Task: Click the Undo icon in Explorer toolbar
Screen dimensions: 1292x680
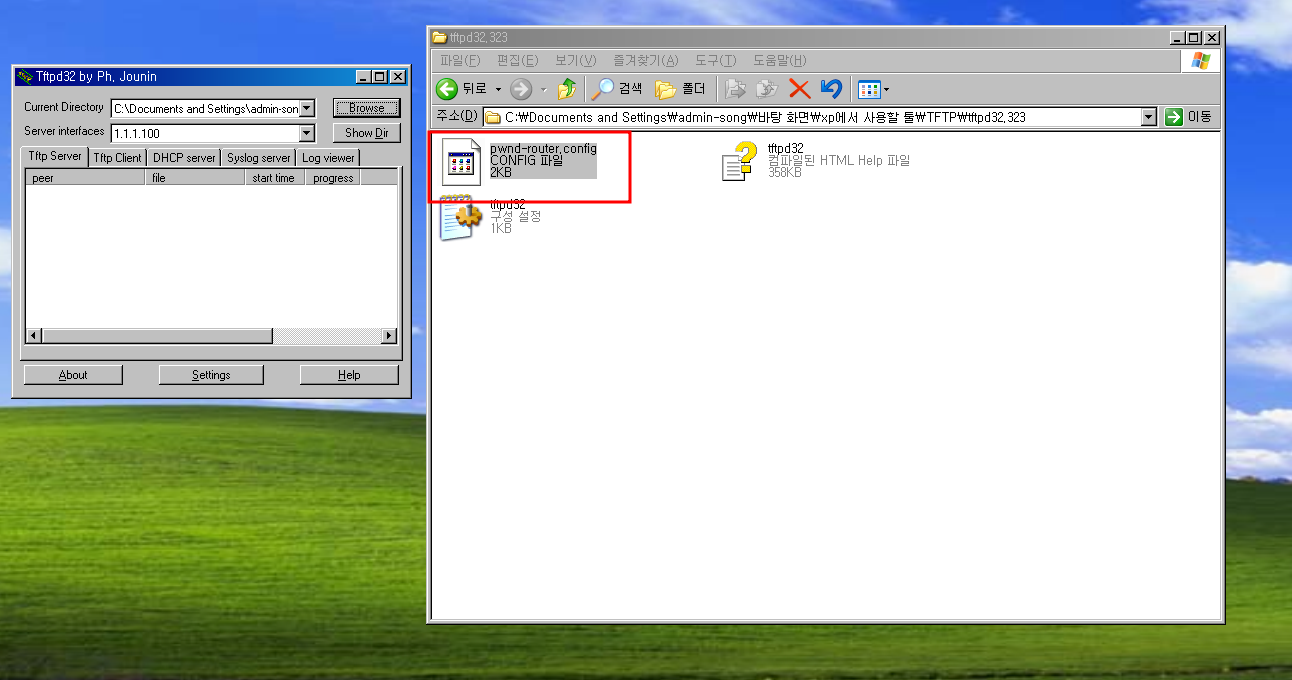Action: [831, 89]
